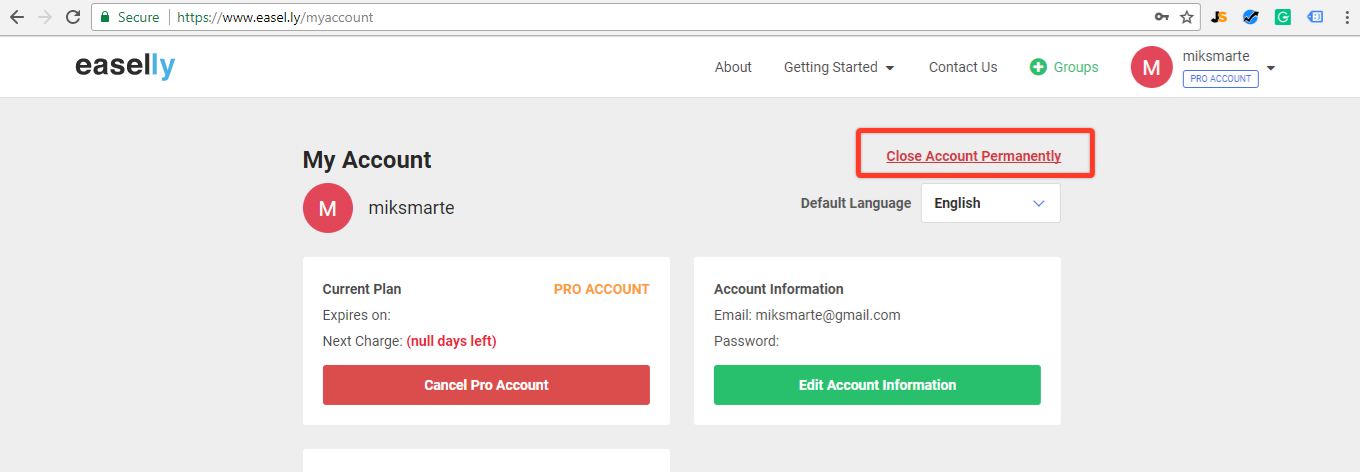
Task: Expand the miksmarte user menu arrow
Action: tap(1271, 68)
